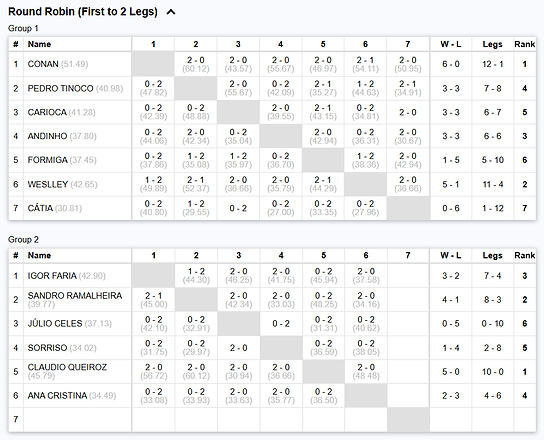Select ANDINHO name in Group 1
Image resolution: width=544 pixels, height=440 pixels.
[x=48, y=136]
